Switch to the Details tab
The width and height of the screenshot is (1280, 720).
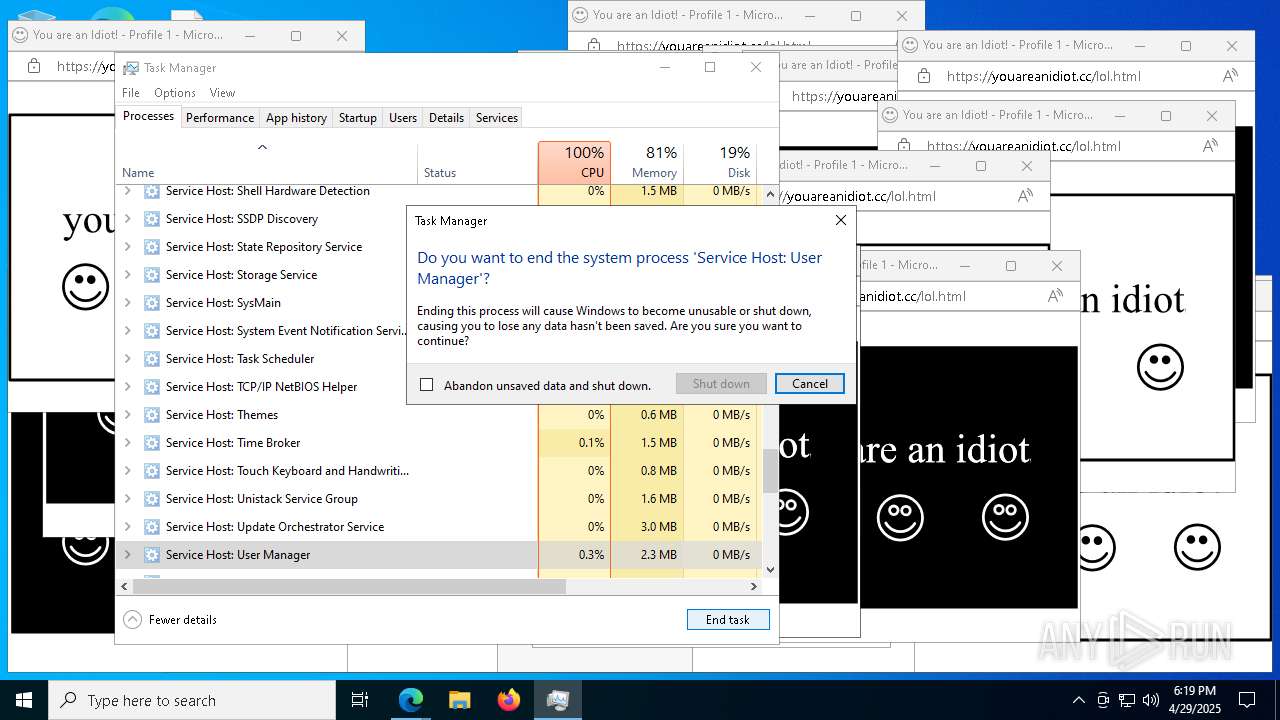pyautogui.click(x=446, y=118)
